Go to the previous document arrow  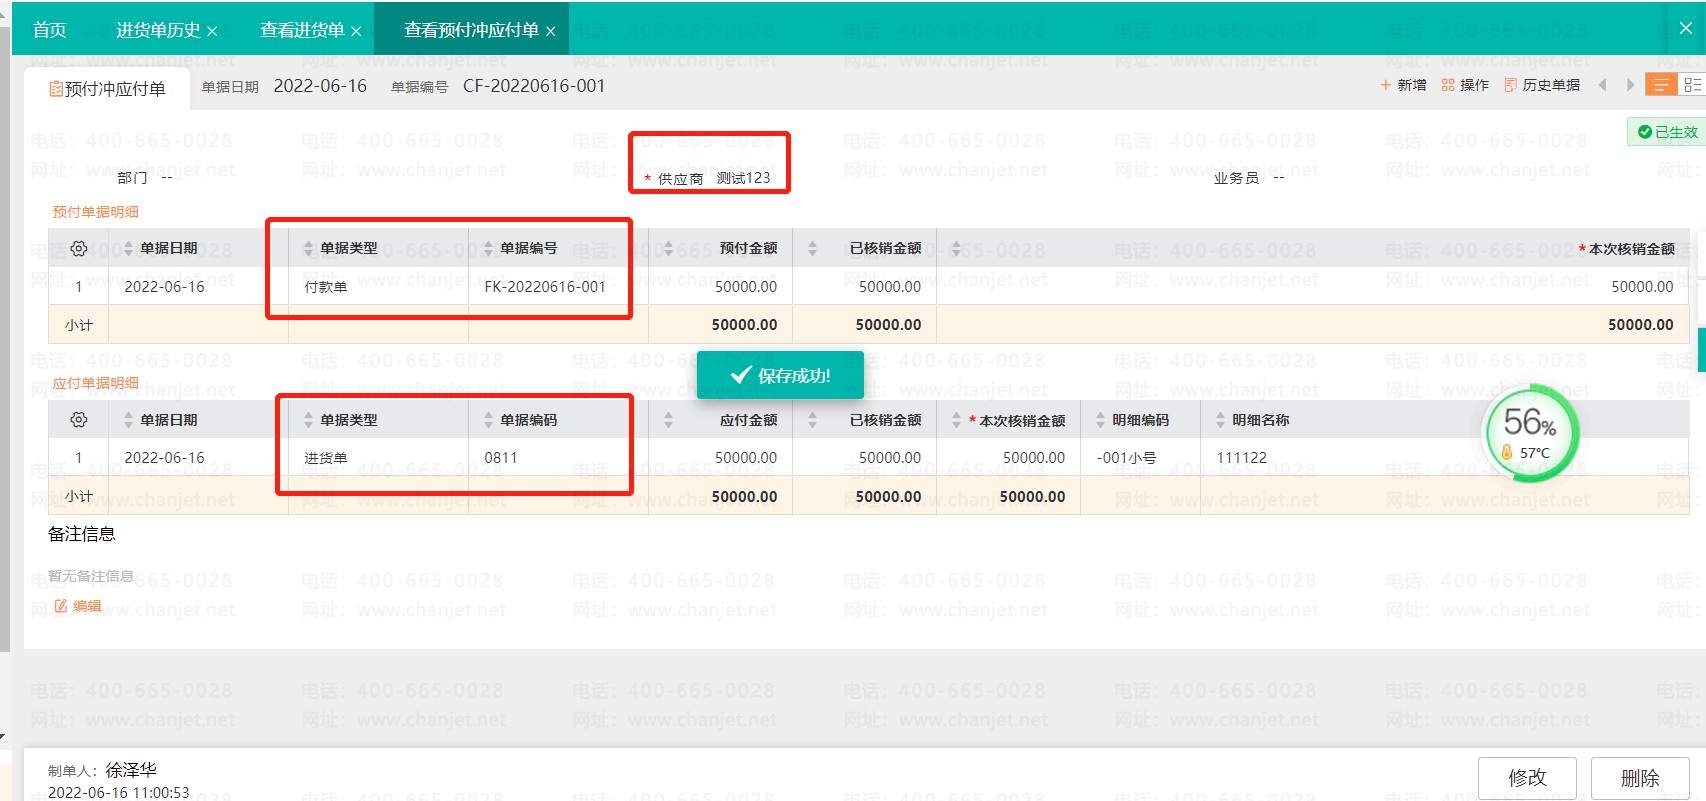pyautogui.click(x=1602, y=85)
